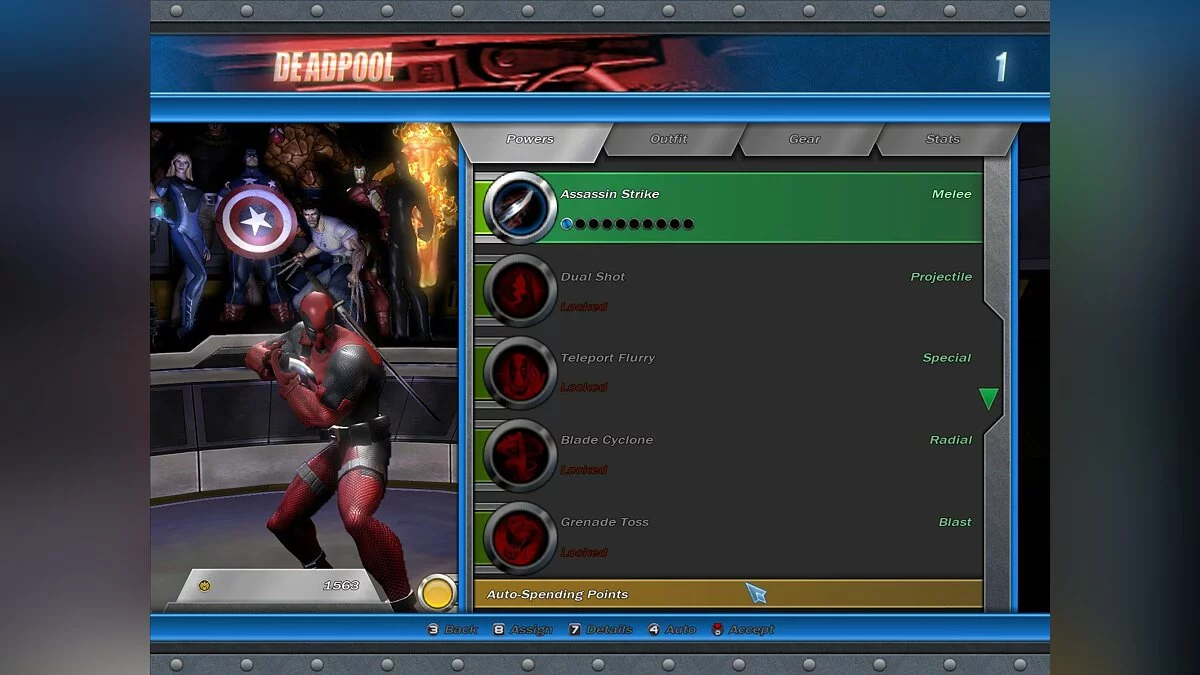1200x675 pixels.
Task: Click the Auto-Spending Points bar
Action: point(728,594)
